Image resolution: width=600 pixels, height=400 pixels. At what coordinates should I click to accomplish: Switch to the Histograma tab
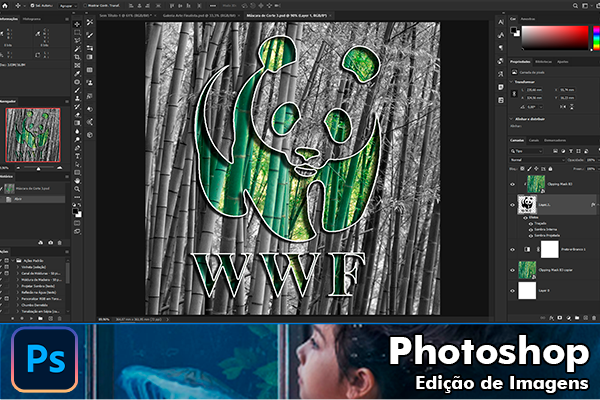click(x=32, y=19)
